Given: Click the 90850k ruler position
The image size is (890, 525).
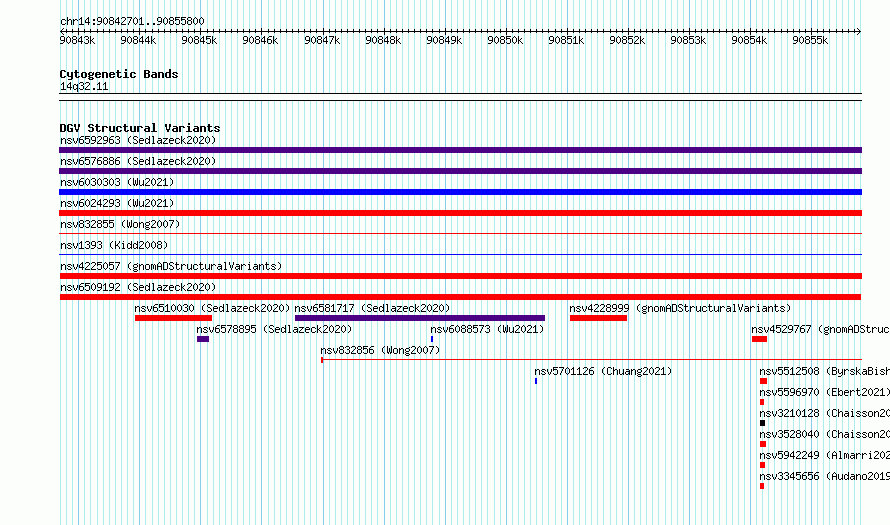Looking at the screenshot, I should click(505, 40).
